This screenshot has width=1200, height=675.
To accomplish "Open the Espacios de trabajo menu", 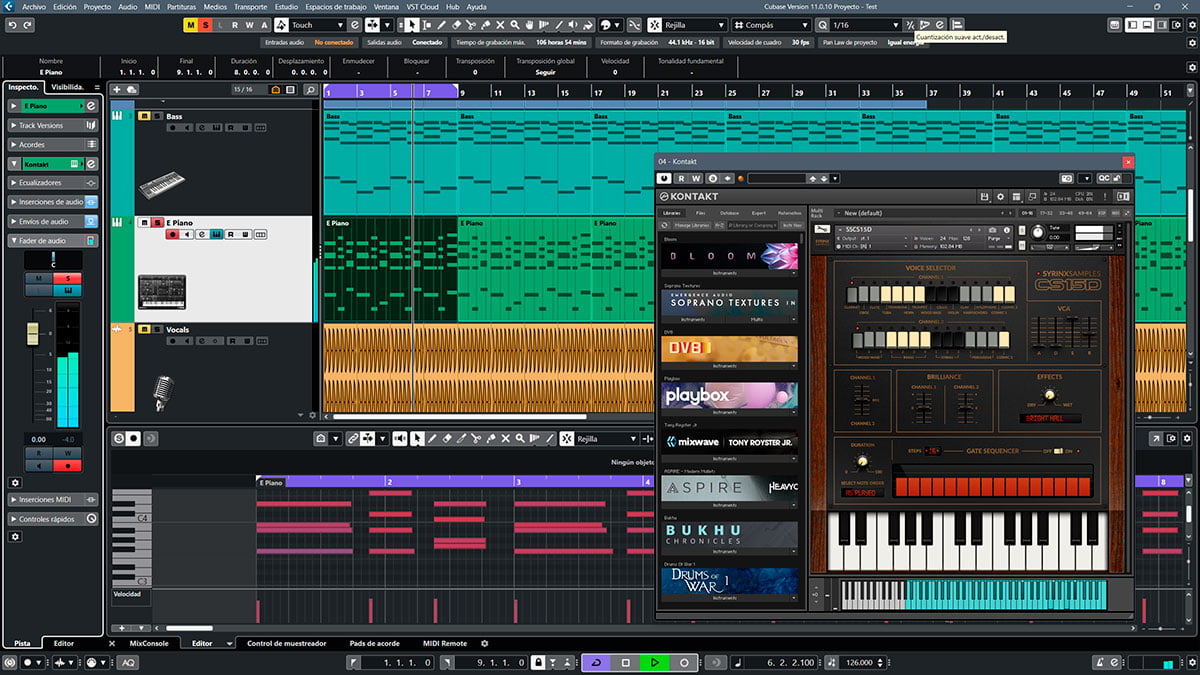I will coord(336,6).
